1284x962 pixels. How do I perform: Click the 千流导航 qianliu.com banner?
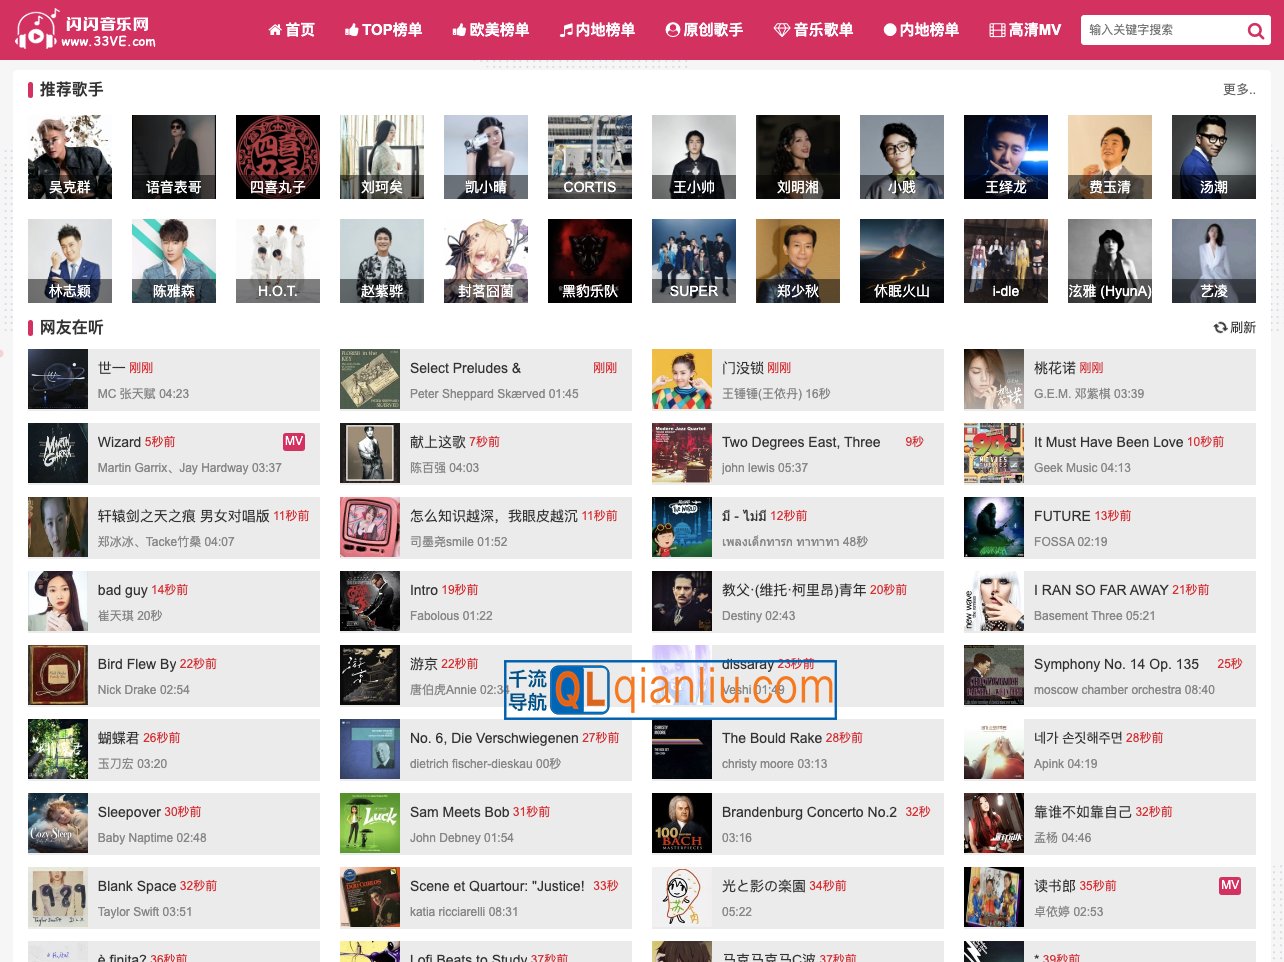tap(670, 689)
